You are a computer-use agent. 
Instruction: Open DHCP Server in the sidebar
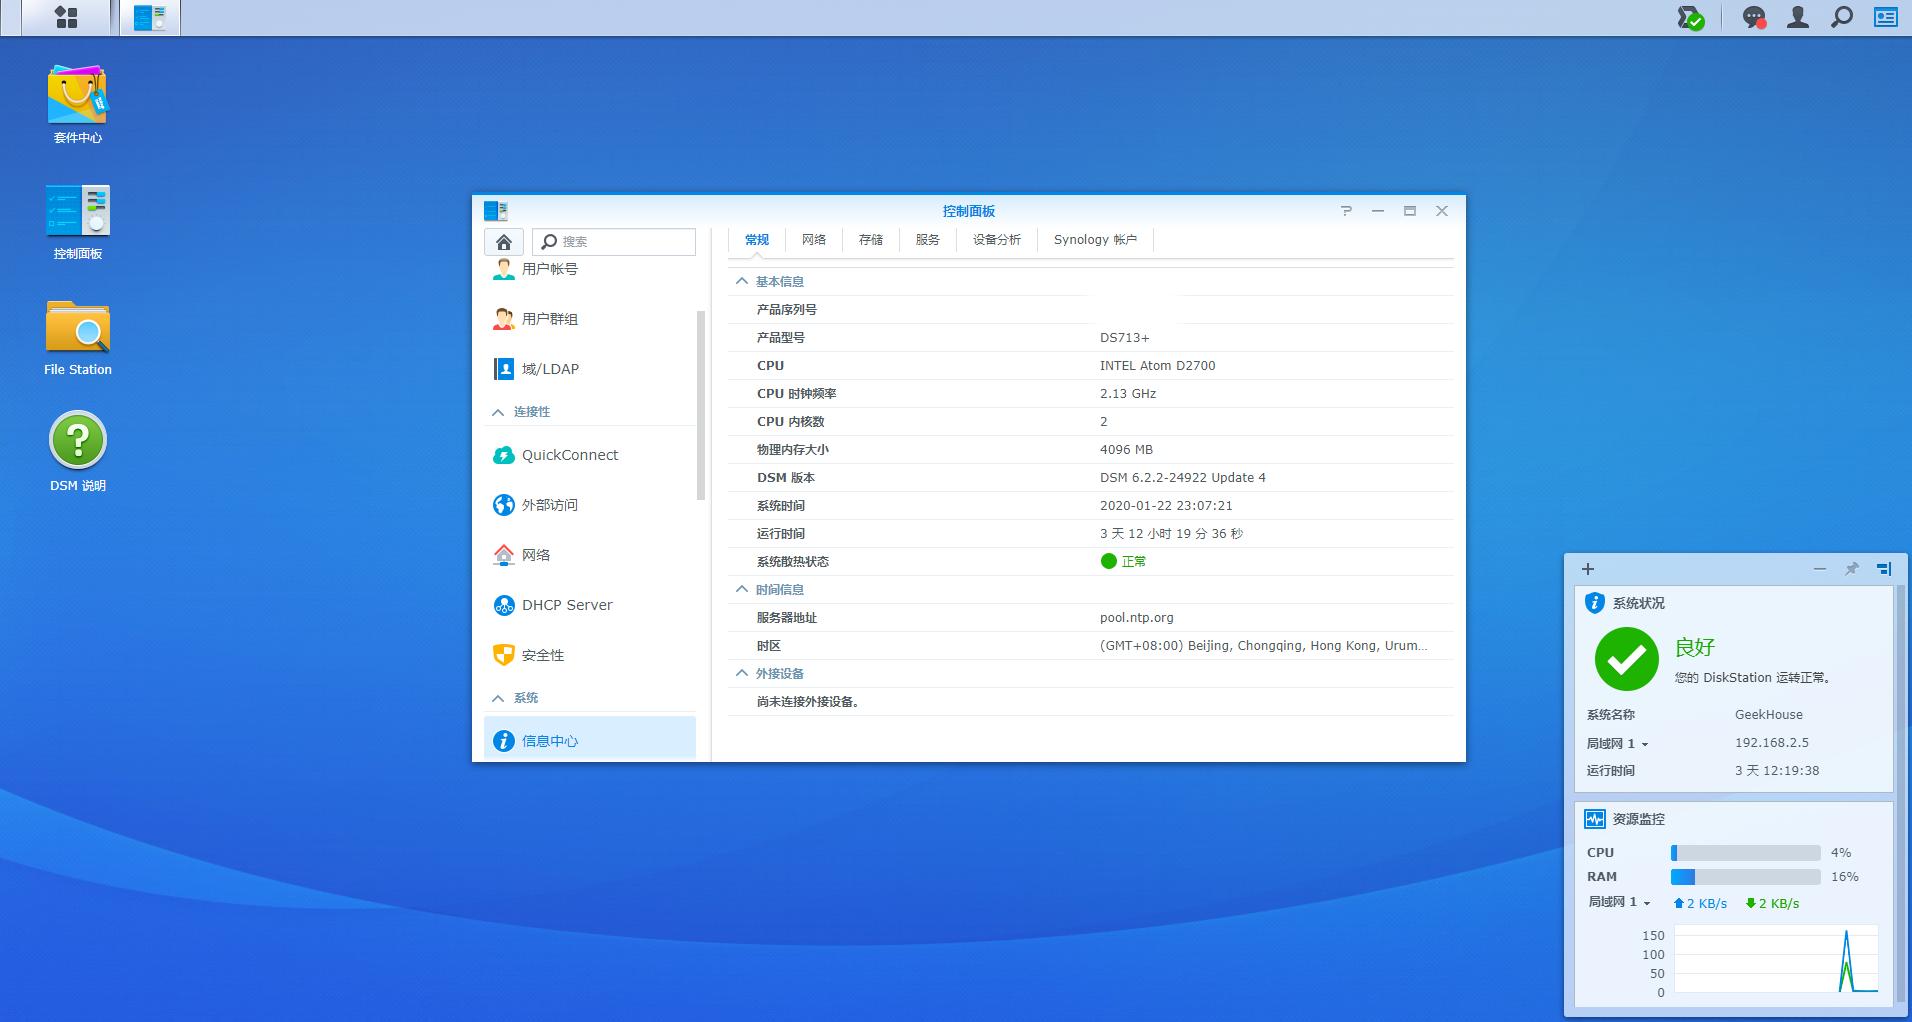[x=566, y=605]
